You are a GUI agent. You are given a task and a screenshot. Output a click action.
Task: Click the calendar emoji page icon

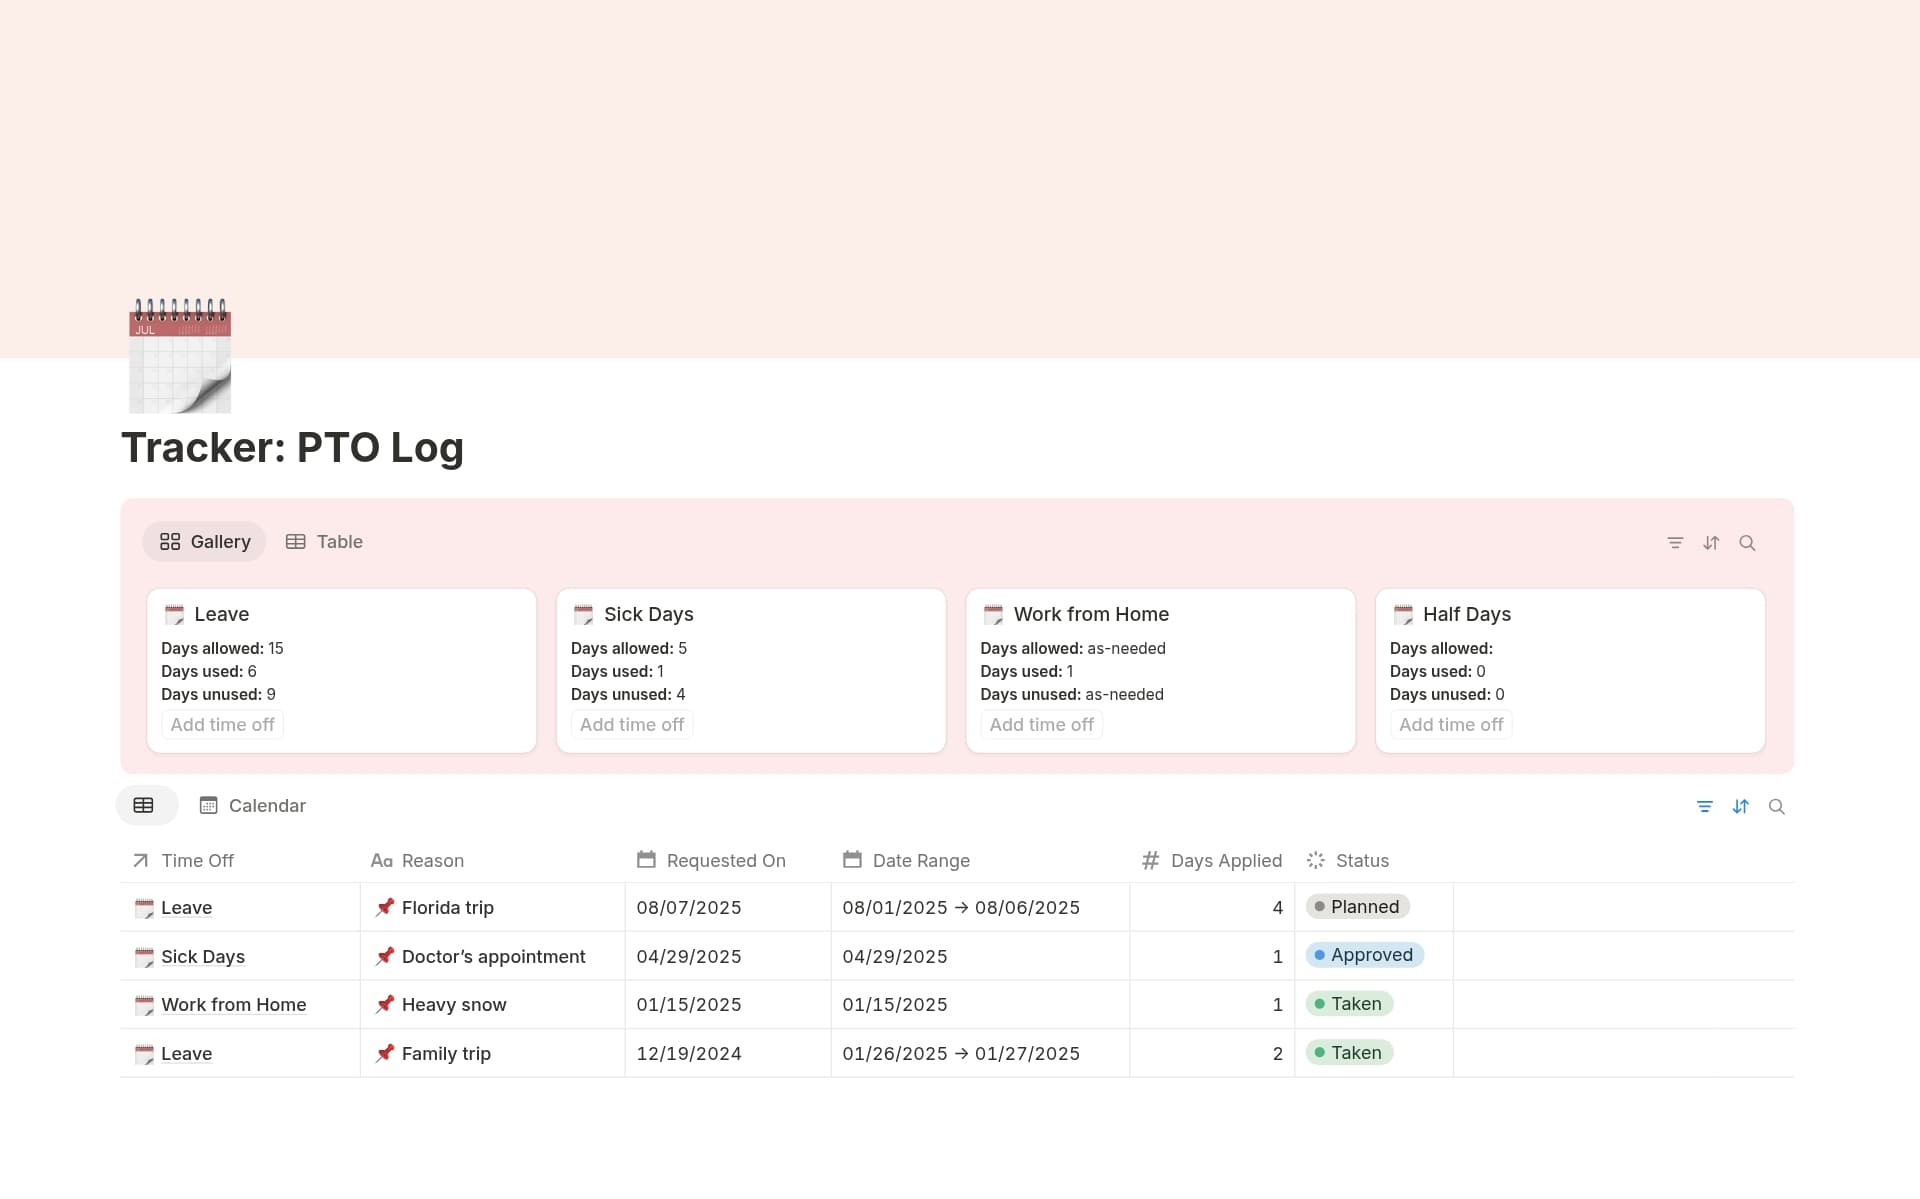(x=180, y=357)
